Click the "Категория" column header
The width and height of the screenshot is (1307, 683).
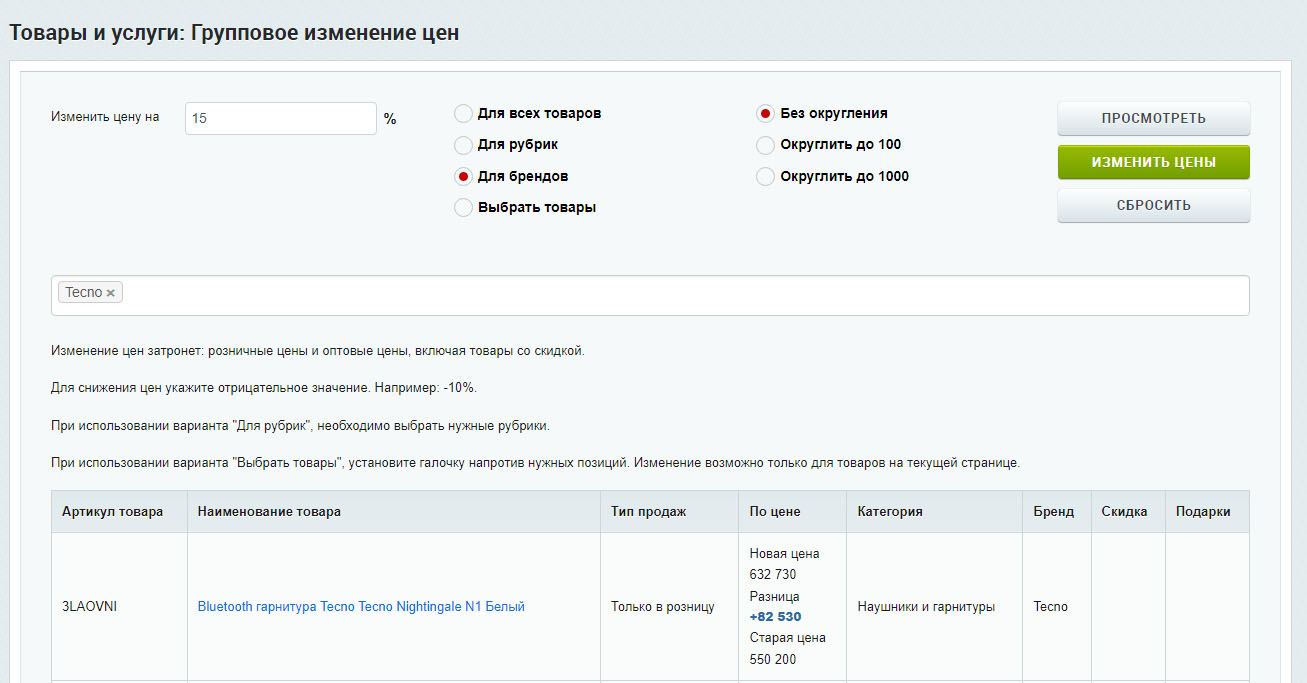(890, 512)
